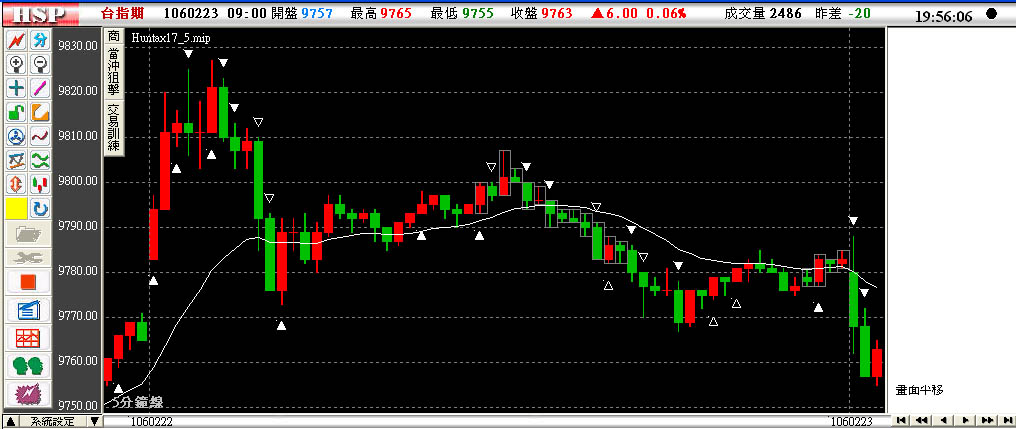Zoom in with the plus magnifier
This screenshot has width=1016, height=429.
(16, 64)
